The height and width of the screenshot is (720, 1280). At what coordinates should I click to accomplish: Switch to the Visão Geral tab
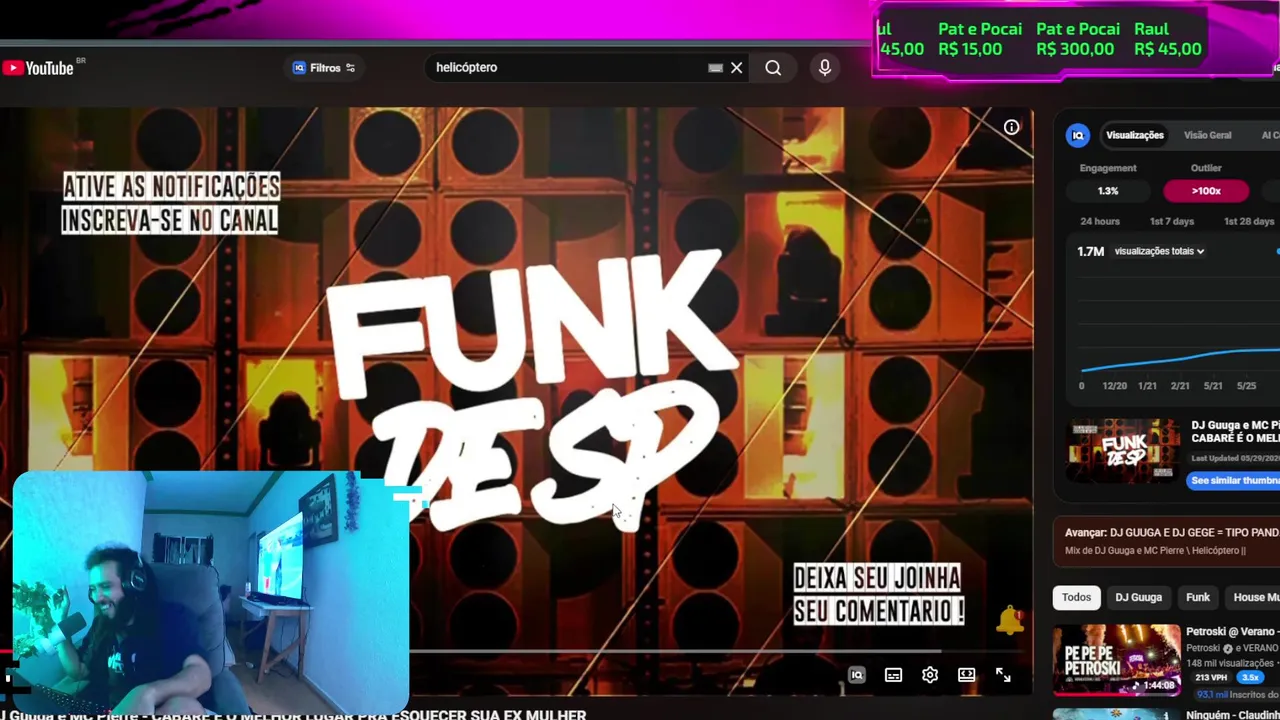click(x=1207, y=135)
